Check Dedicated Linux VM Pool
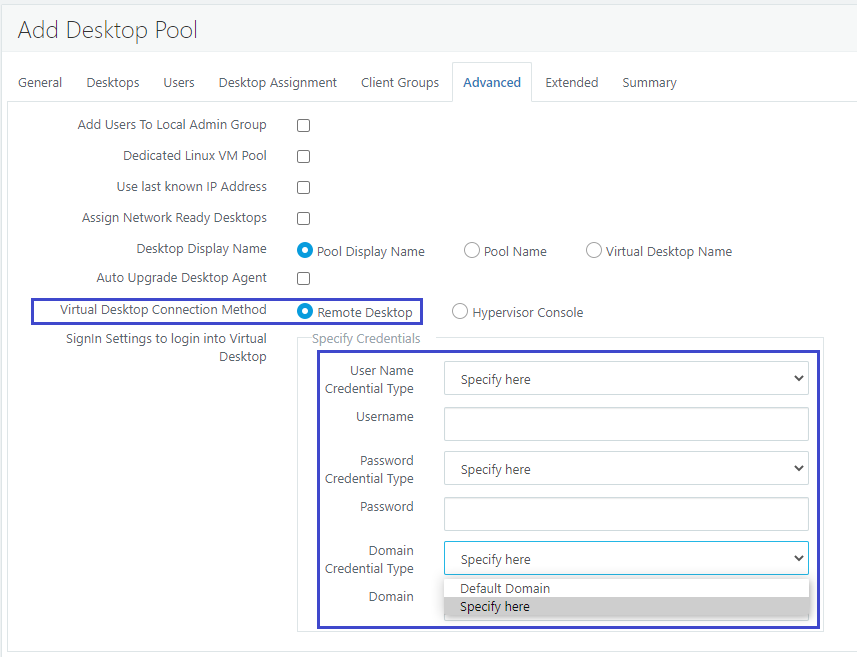 [x=303, y=156]
